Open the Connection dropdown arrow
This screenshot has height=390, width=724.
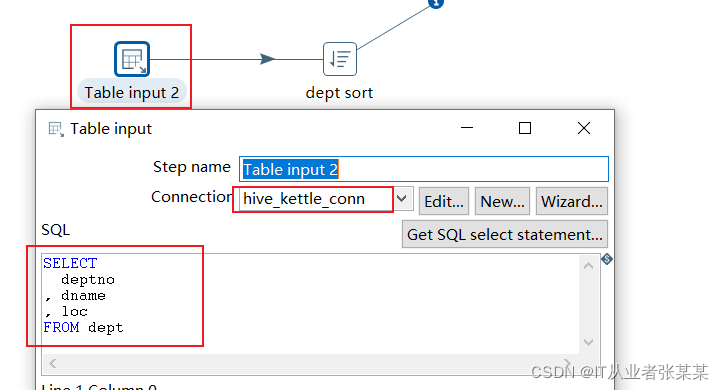pos(402,199)
